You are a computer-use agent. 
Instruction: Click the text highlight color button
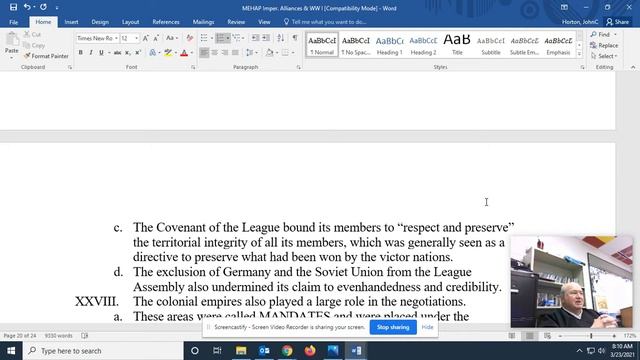[x=168, y=53]
